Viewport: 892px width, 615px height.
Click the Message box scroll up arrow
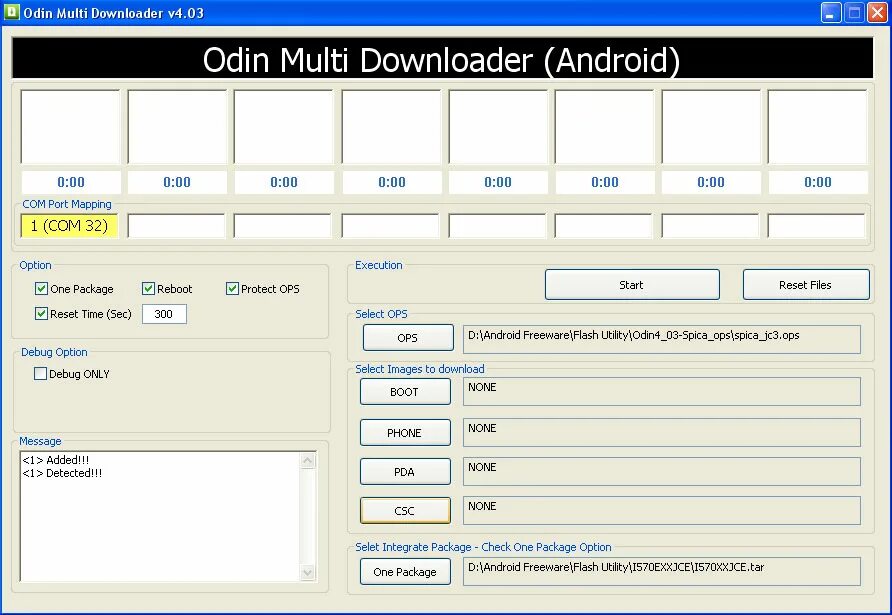(308, 460)
